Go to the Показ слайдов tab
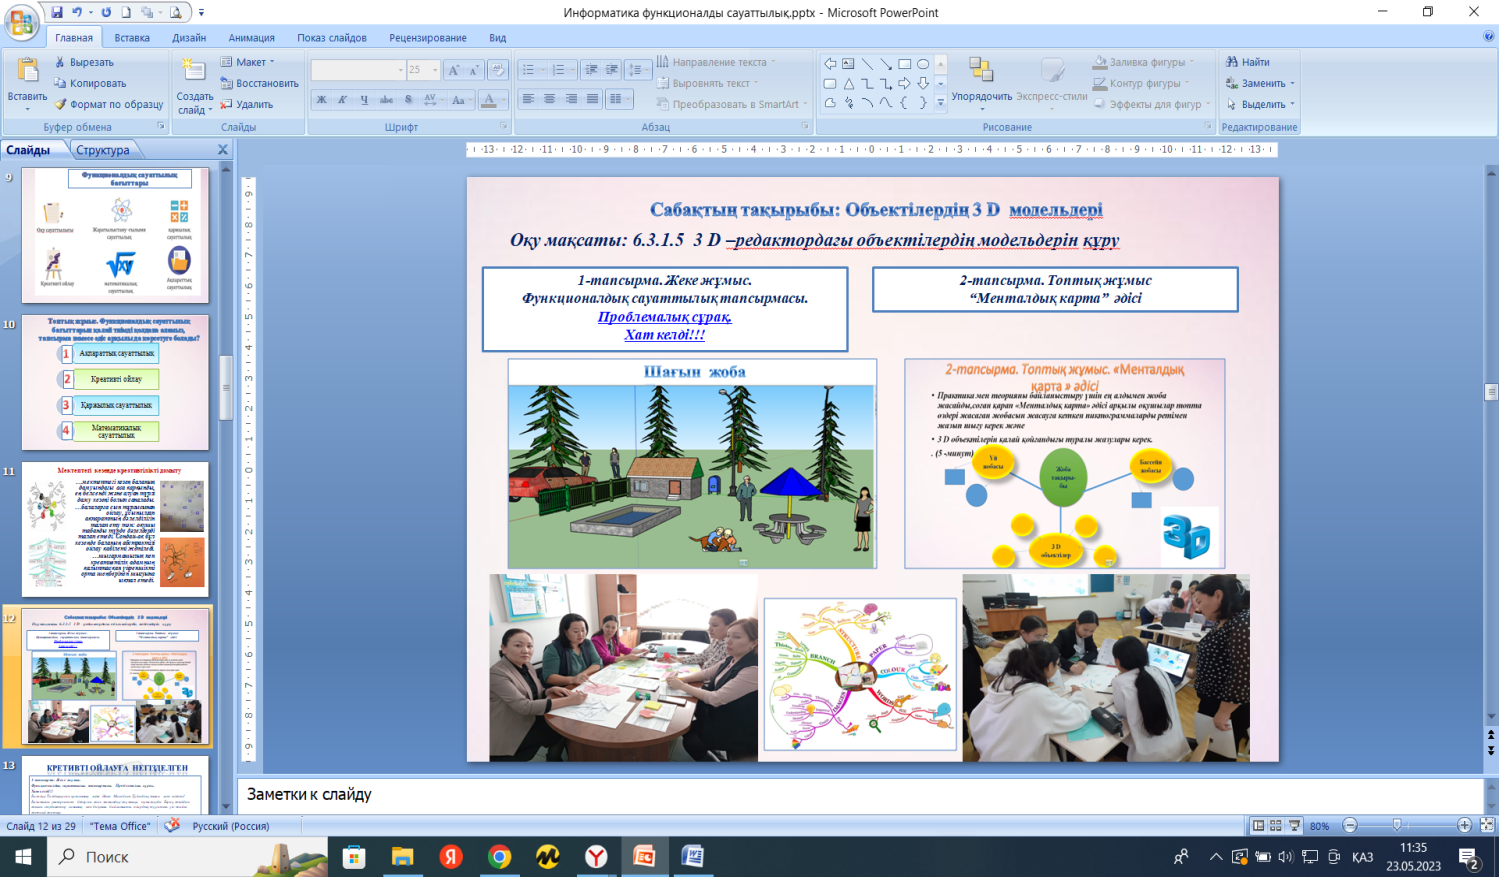1499x877 pixels. click(x=332, y=38)
